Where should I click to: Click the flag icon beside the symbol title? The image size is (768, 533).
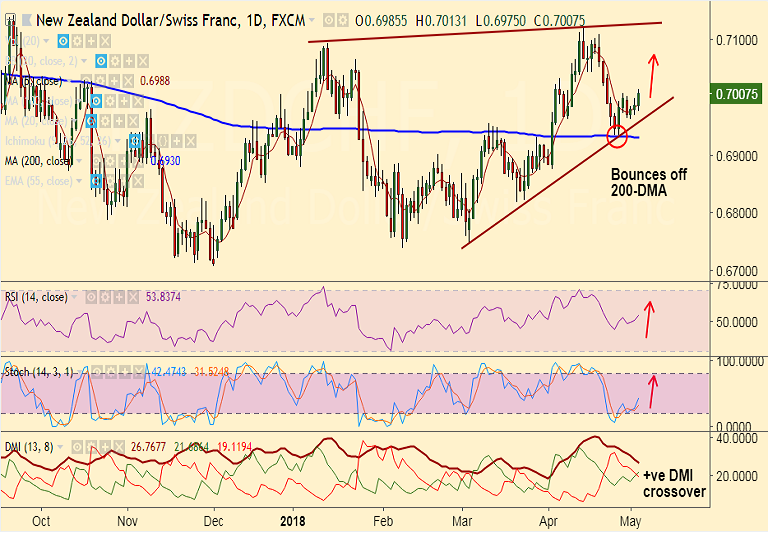click(27, 20)
